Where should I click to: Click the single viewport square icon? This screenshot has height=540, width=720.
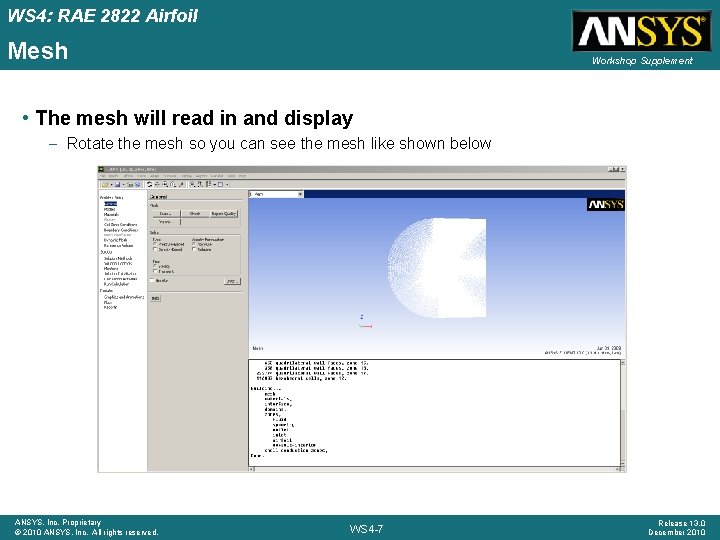click(x=220, y=185)
